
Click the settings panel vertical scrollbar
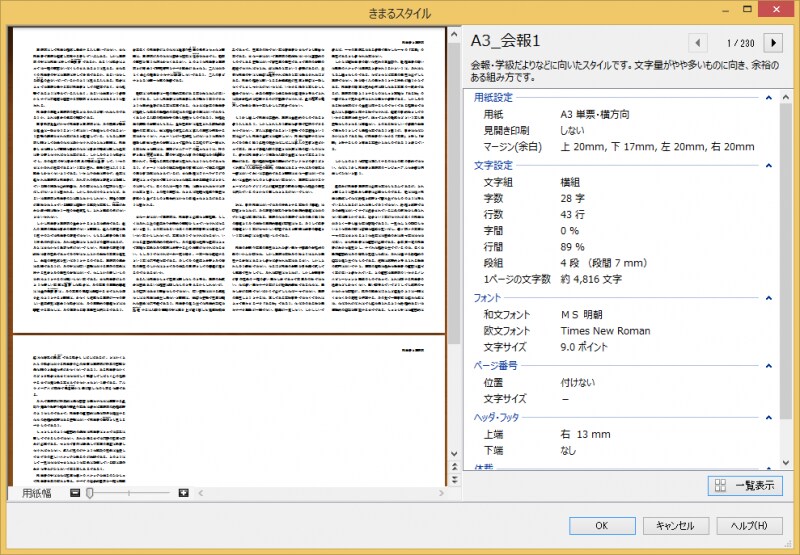pos(785,250)
